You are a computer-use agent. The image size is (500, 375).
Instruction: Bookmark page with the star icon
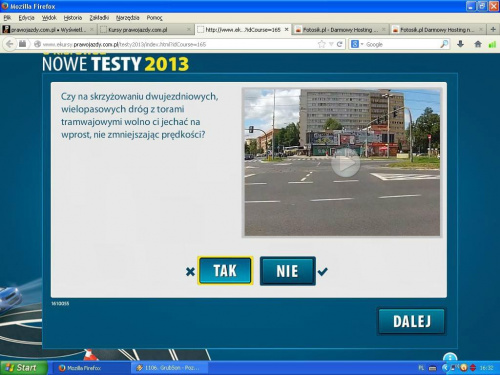click(x=321, y=44)
